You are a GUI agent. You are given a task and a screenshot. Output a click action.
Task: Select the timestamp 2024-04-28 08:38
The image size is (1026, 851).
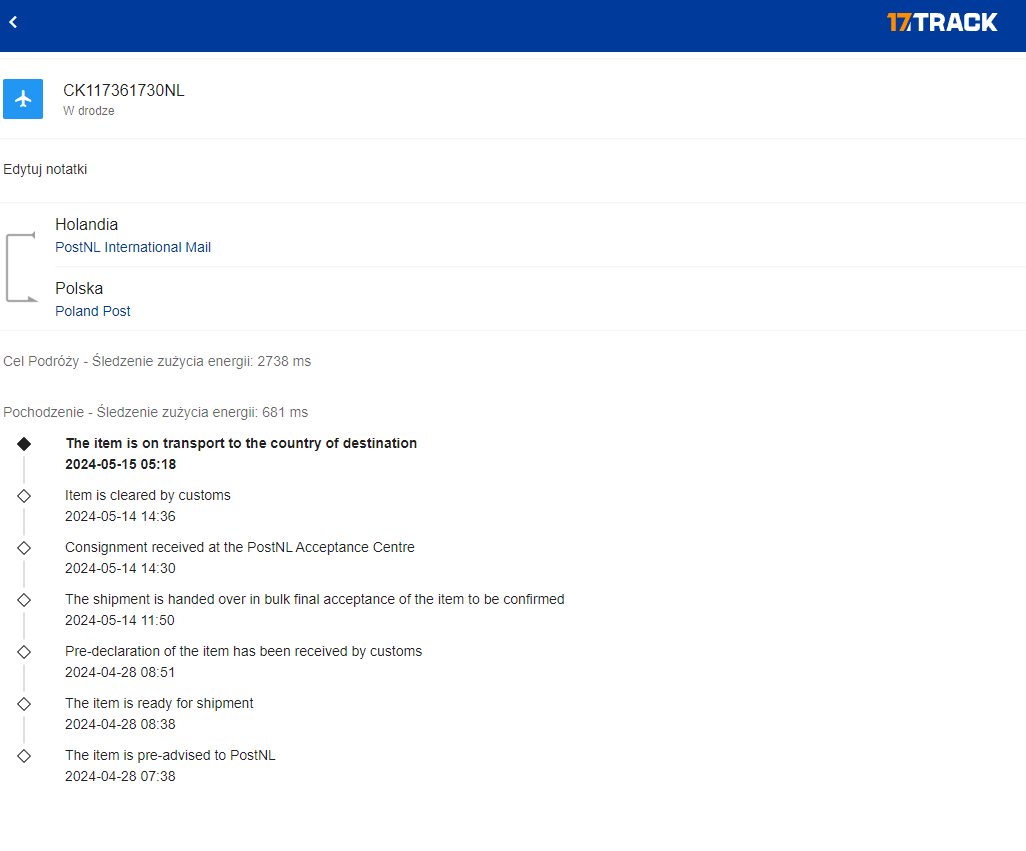click(120, 724)
